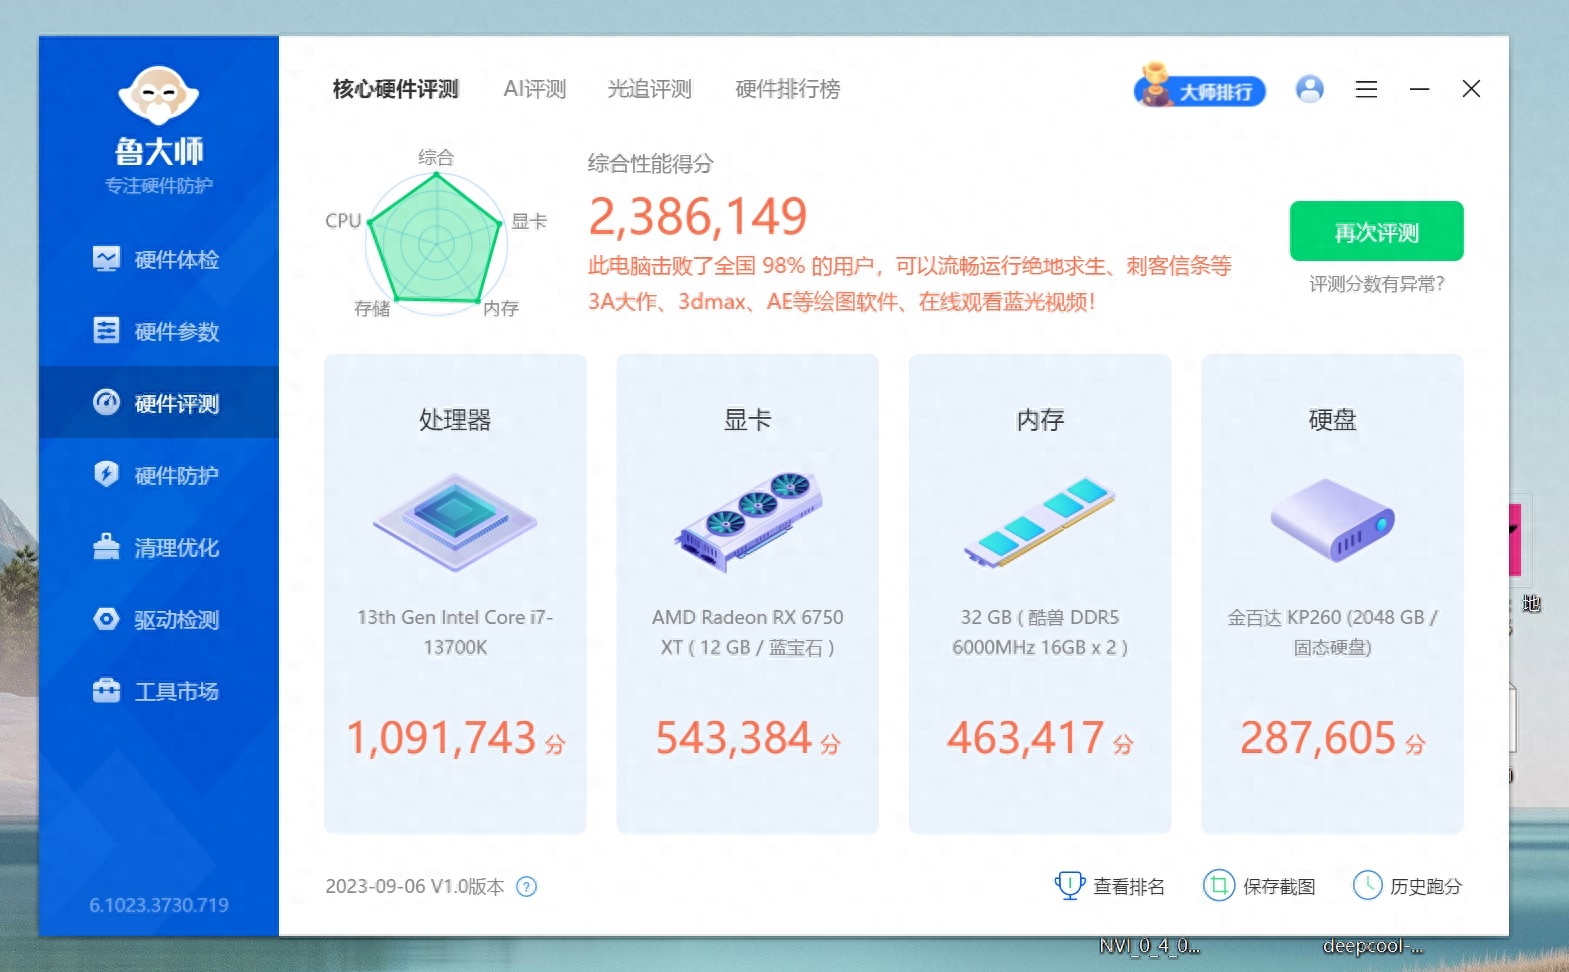Open 硬件体检 in sidebar
This screenshot has width=1569, height=972.
(159, 260)
